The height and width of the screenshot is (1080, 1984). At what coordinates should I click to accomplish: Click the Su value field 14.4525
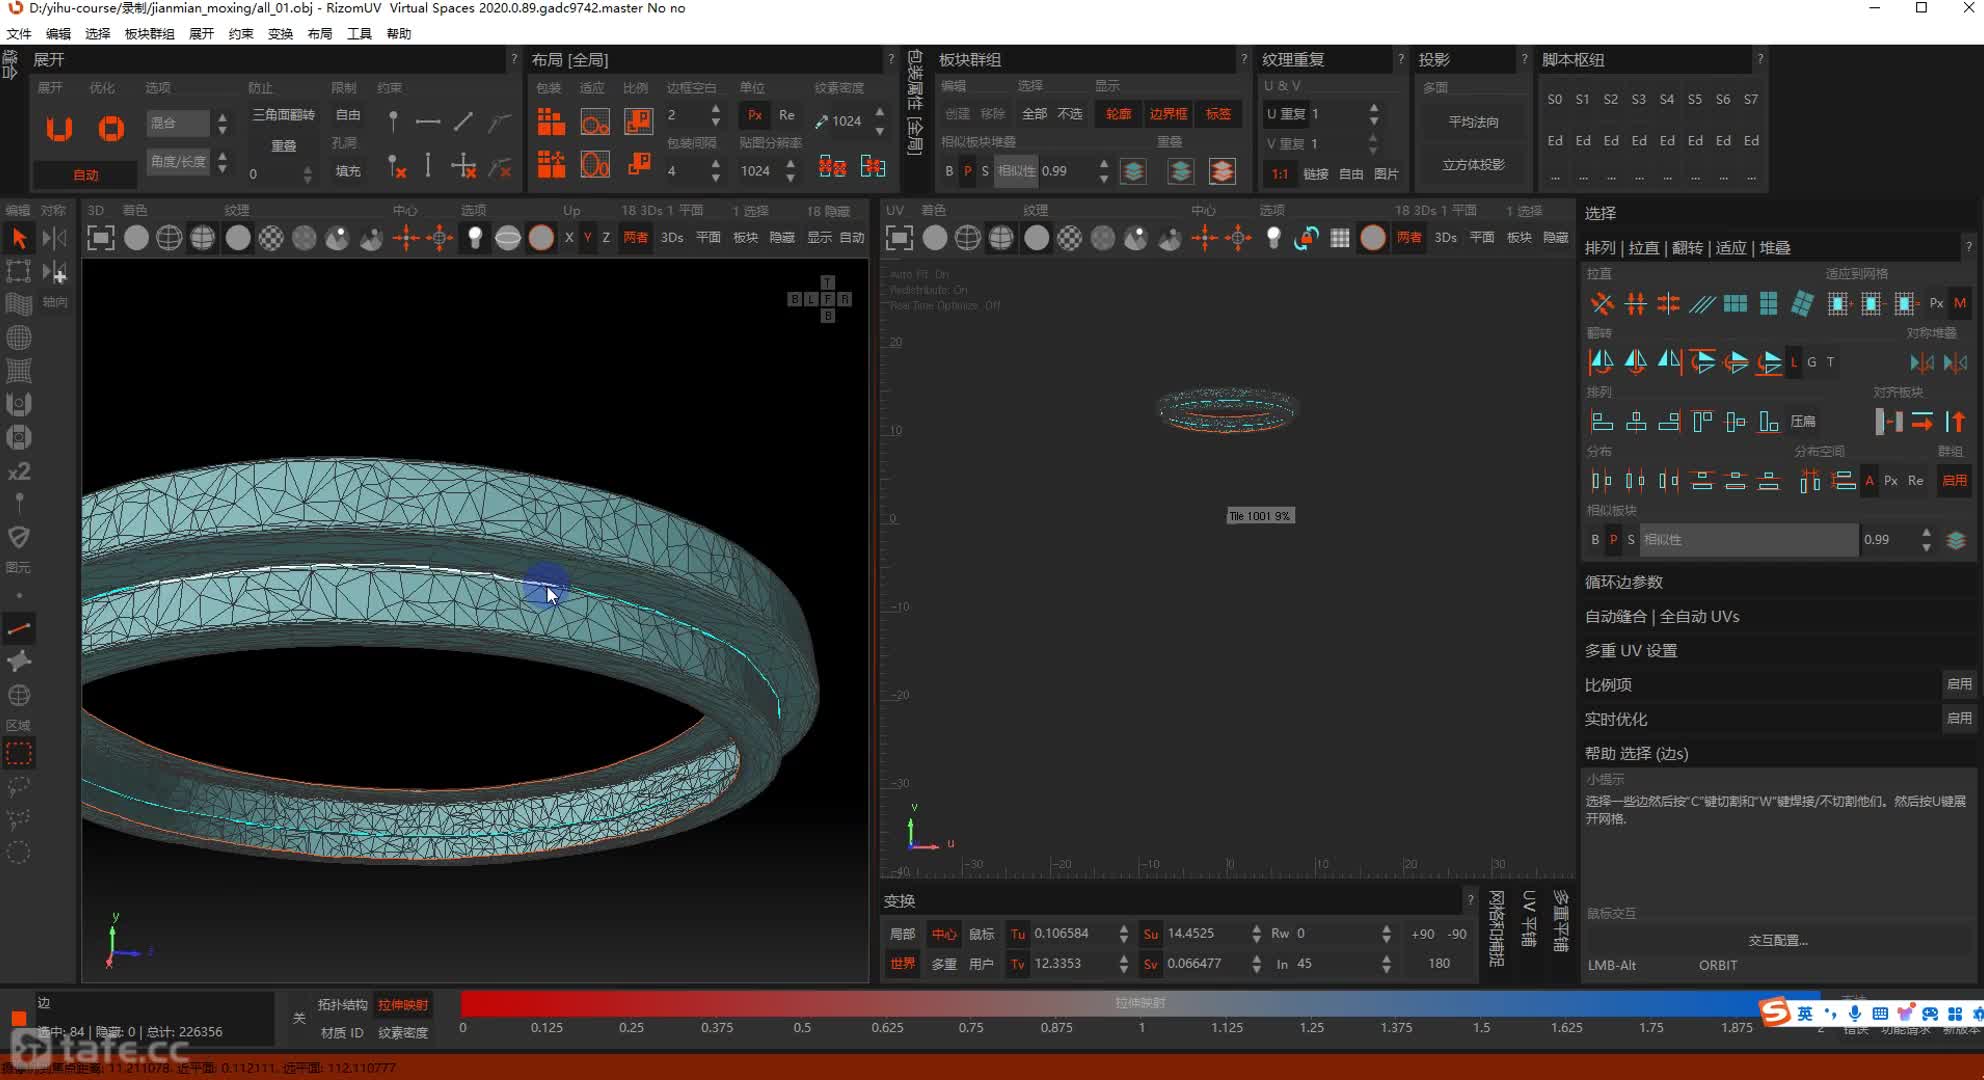[1203, 933]
